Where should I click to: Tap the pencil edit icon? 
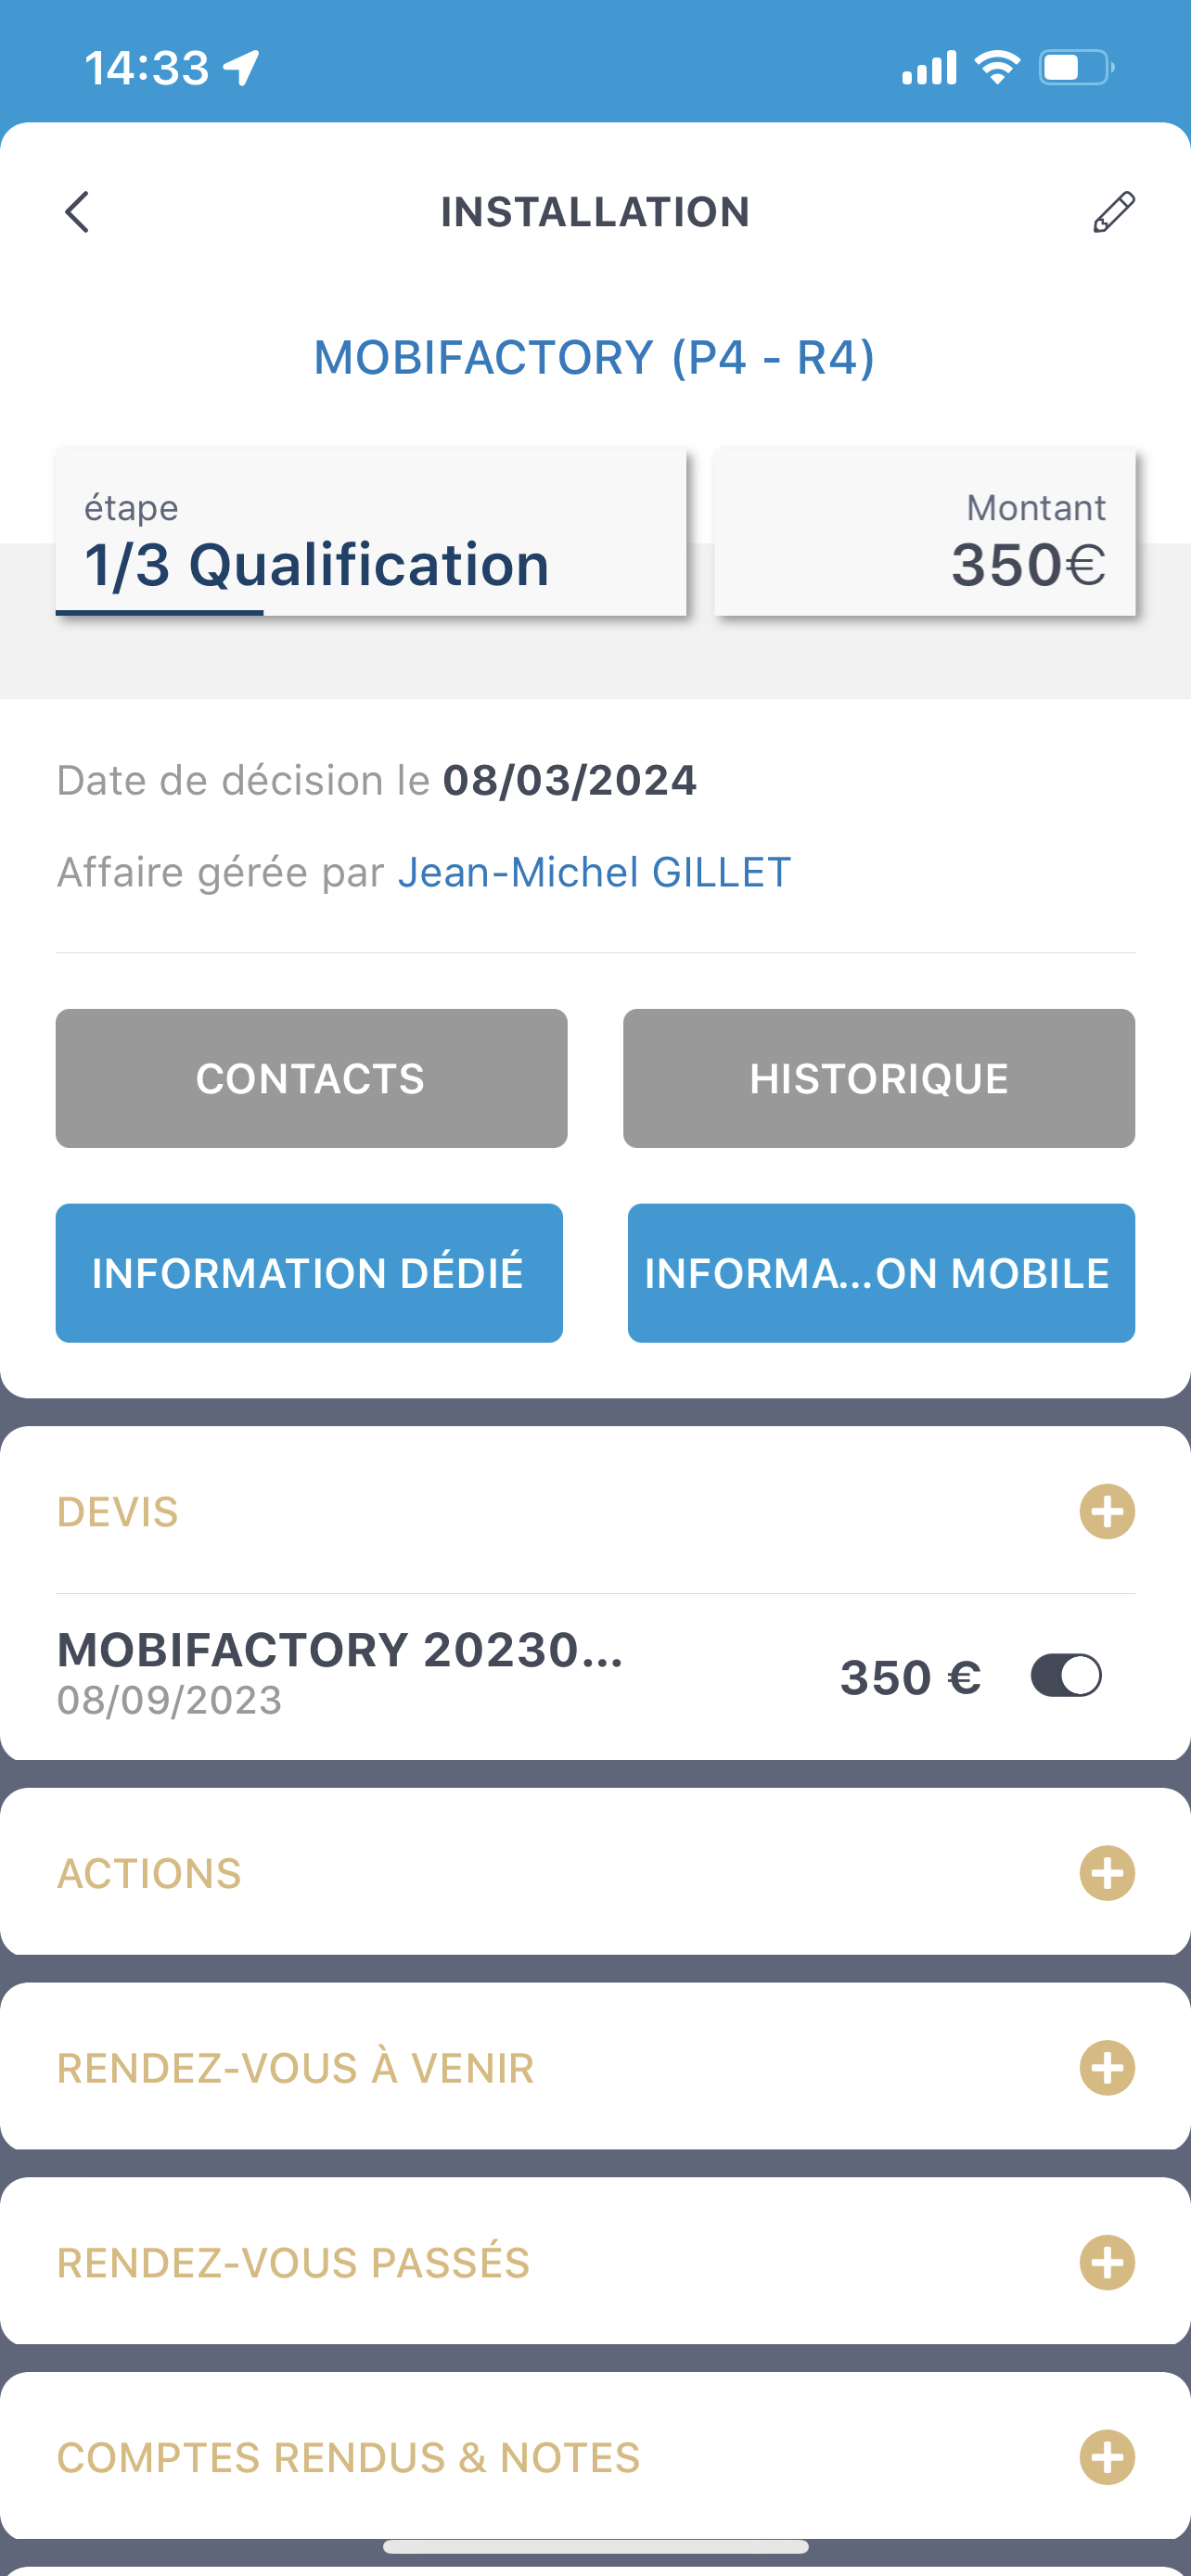(1113, 212)
